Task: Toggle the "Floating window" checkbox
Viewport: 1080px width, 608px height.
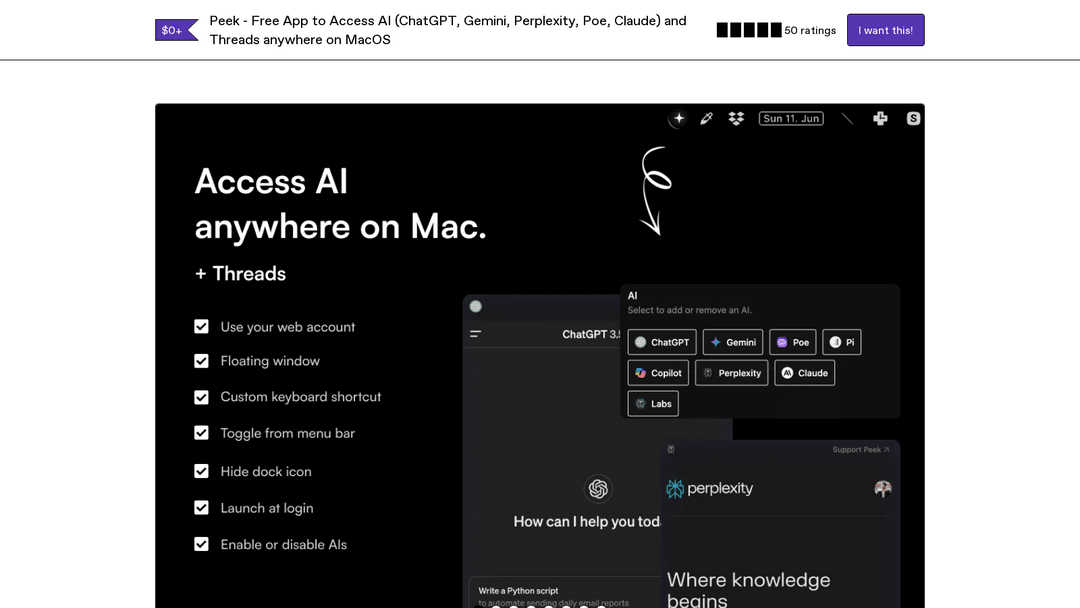Action: 201,361
